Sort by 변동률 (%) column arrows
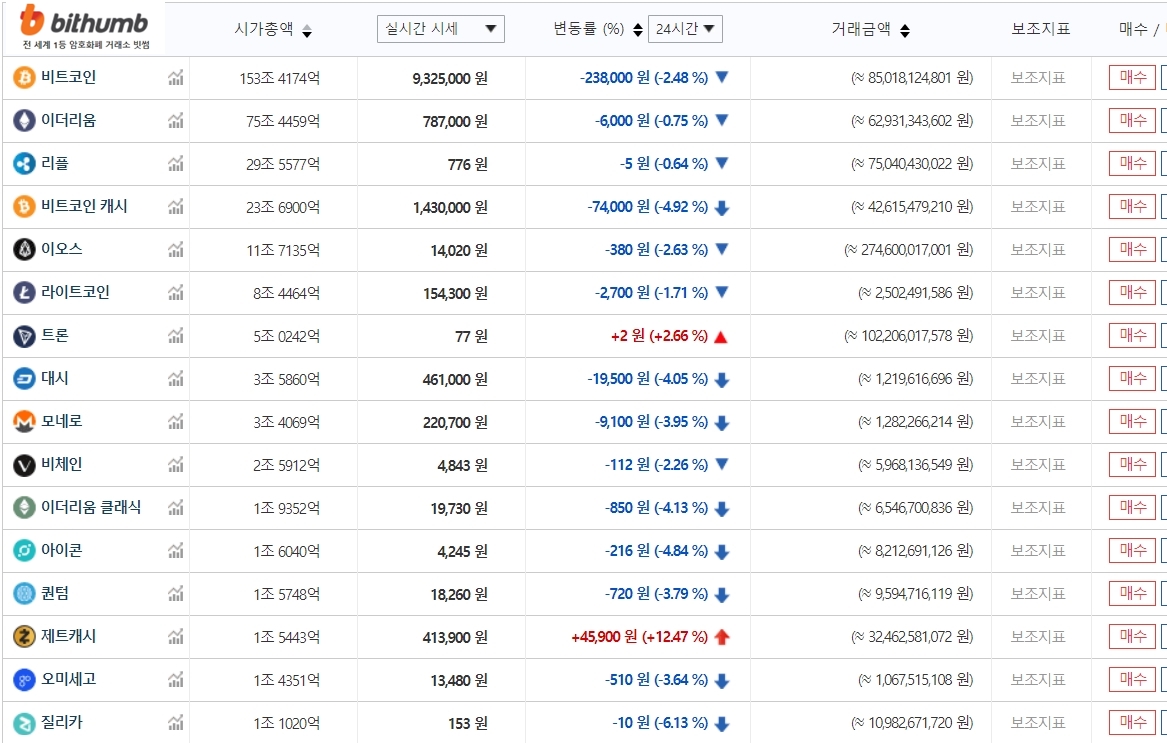 pyautogui.click(x=638, y=30)
